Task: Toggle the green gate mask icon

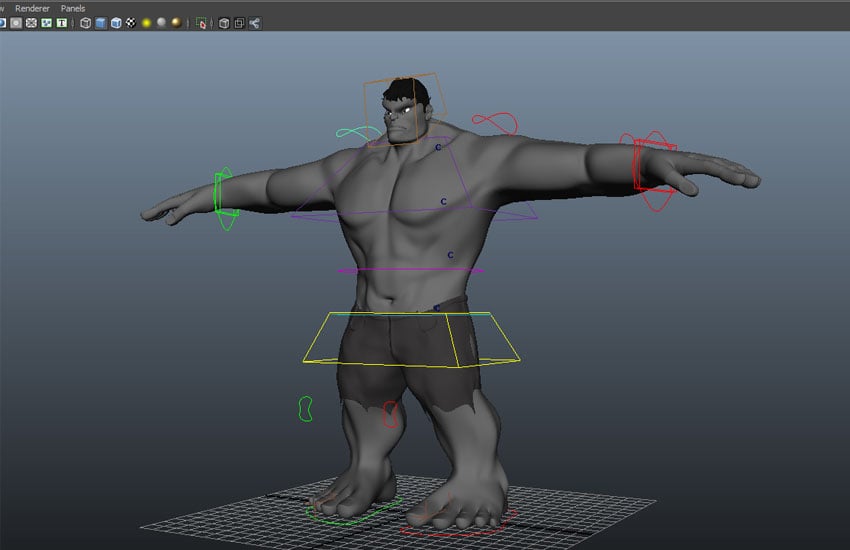Action: [x=47, y=23]
